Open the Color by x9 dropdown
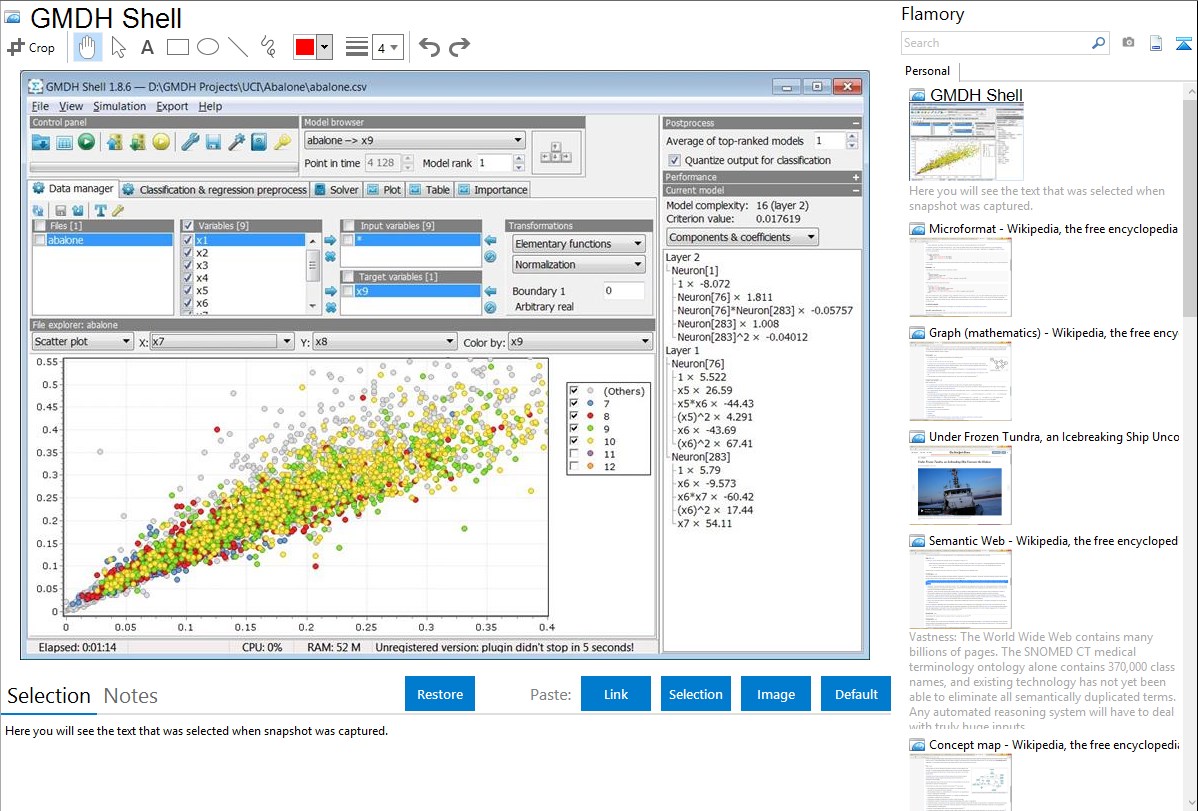 (x=580, y=342)
